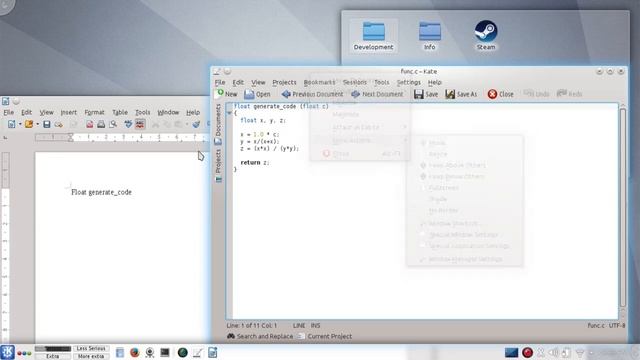Click the three colored dots activities icon
Image resolution: width=640 pixels, height=360 pixels.
[24, 353]
